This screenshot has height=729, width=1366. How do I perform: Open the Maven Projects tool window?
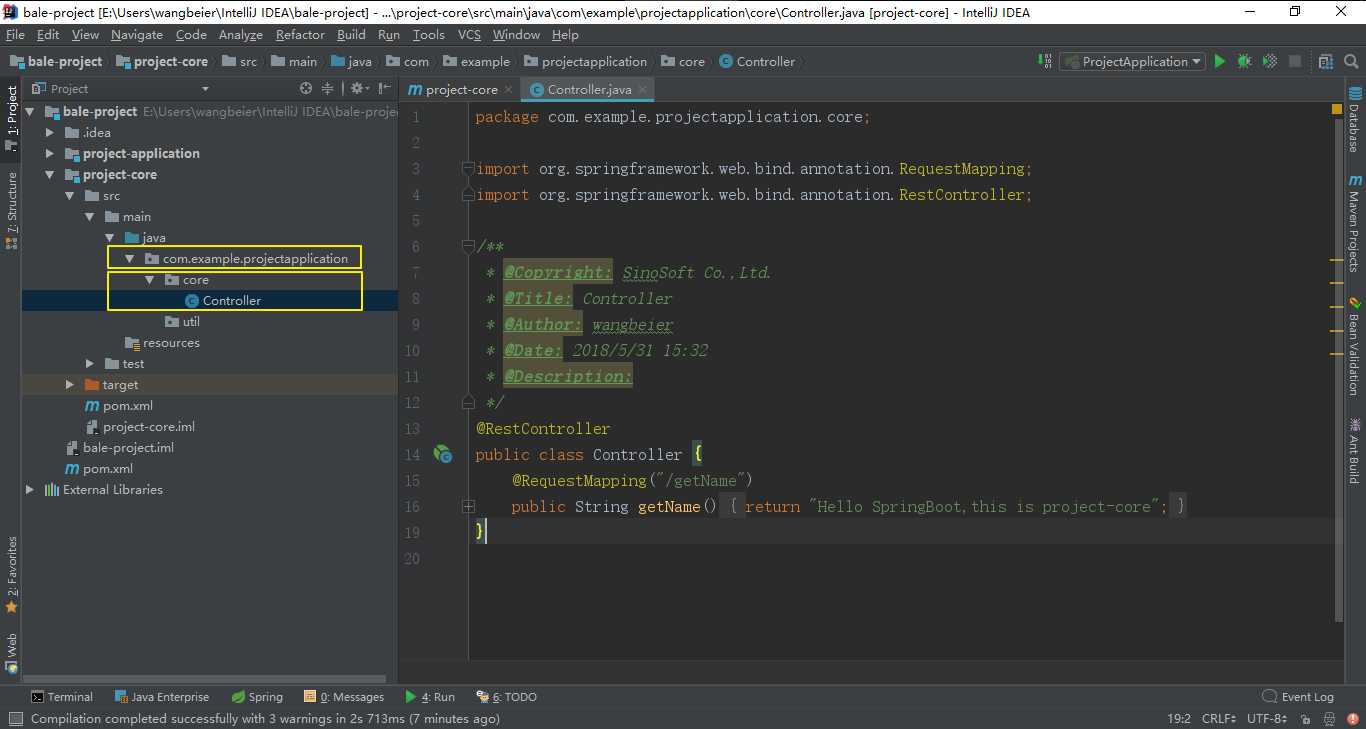click(1354, 224)
